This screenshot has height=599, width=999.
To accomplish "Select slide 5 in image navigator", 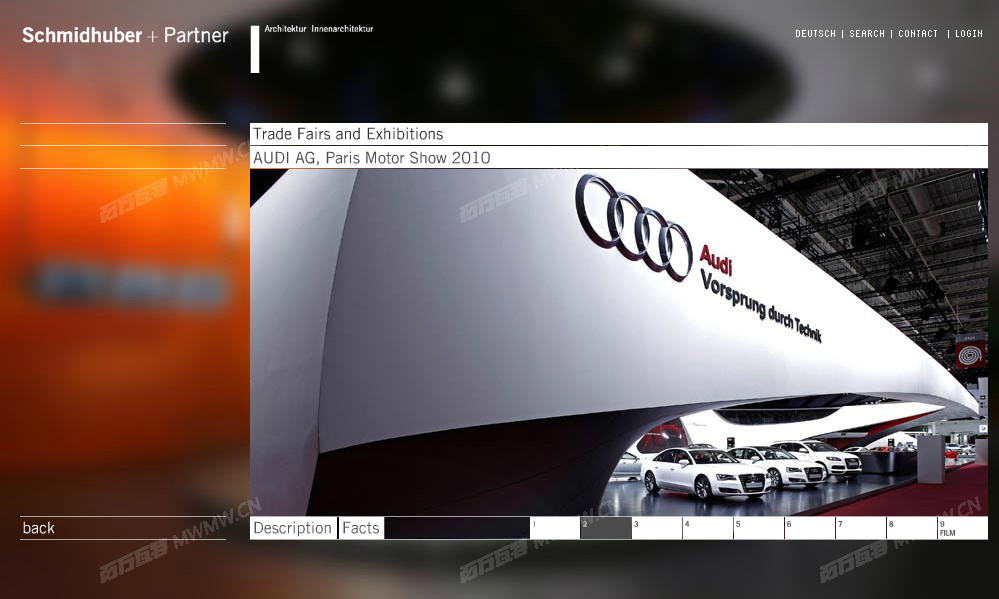I will click(x=759, y=528).
